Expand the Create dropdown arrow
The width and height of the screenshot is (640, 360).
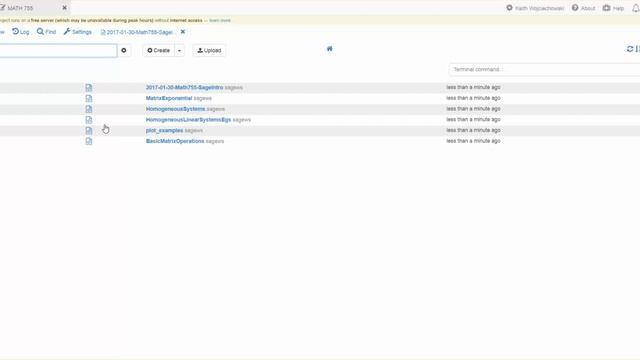click(179, 51)
